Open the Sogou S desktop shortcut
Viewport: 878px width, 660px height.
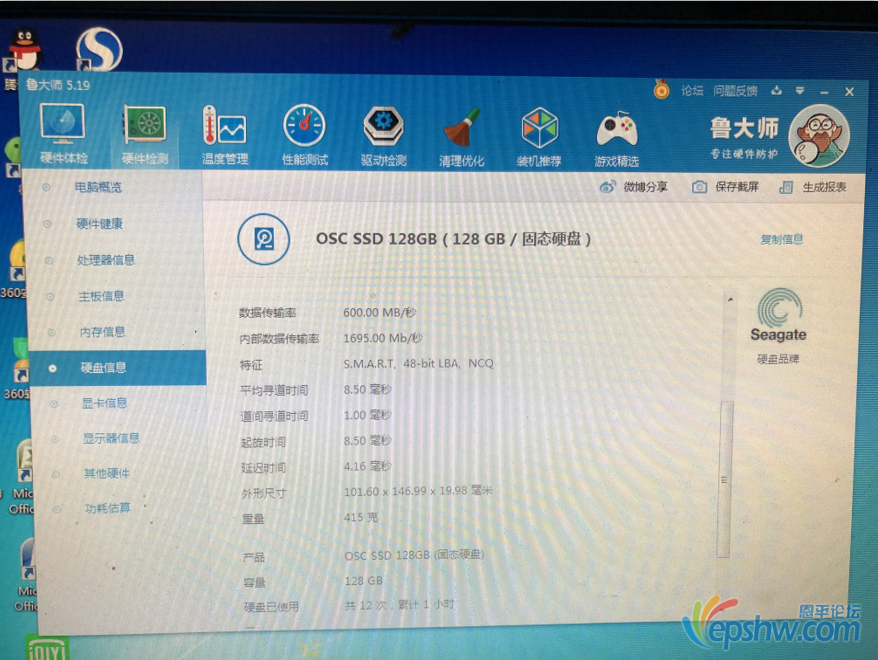pos(99,50)
